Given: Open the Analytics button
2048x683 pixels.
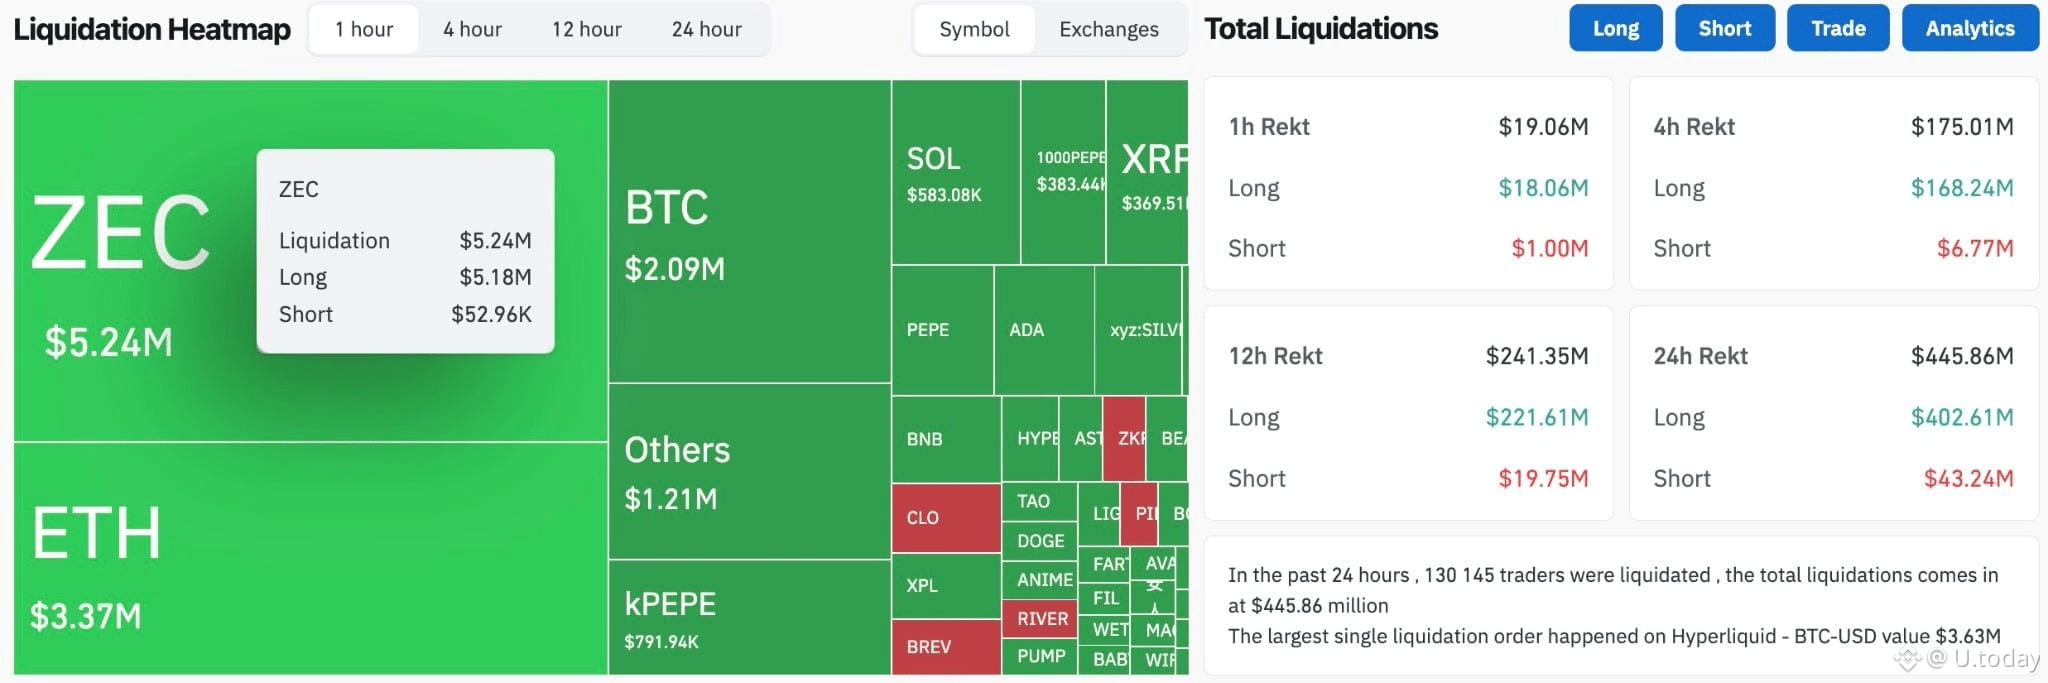Looking at the screenshot, I should (1969, 28).
